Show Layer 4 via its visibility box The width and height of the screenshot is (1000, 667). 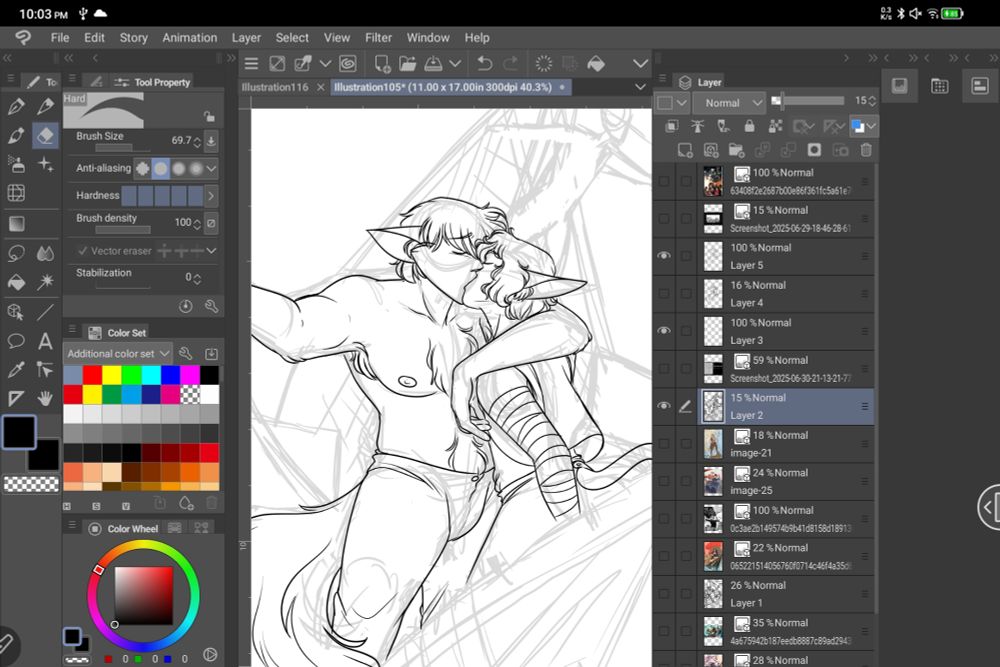[664, 293]
